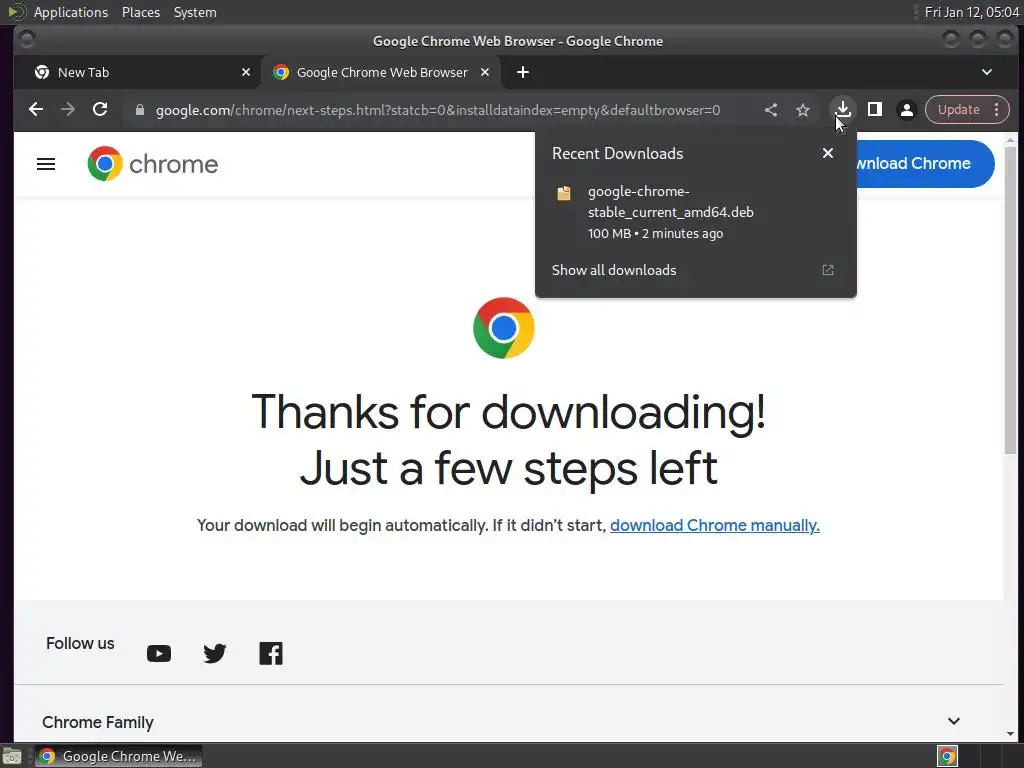Click the Chrome icon in bottom-right panel
The image size is (1024, 768).
coord(947,756)
